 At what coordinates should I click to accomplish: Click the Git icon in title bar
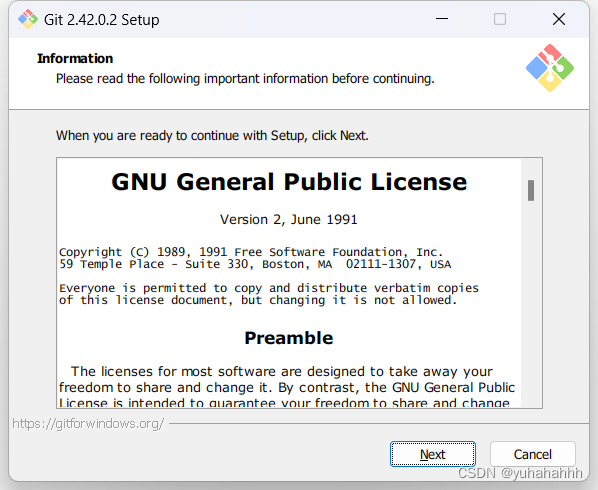[x=28, y=19]
